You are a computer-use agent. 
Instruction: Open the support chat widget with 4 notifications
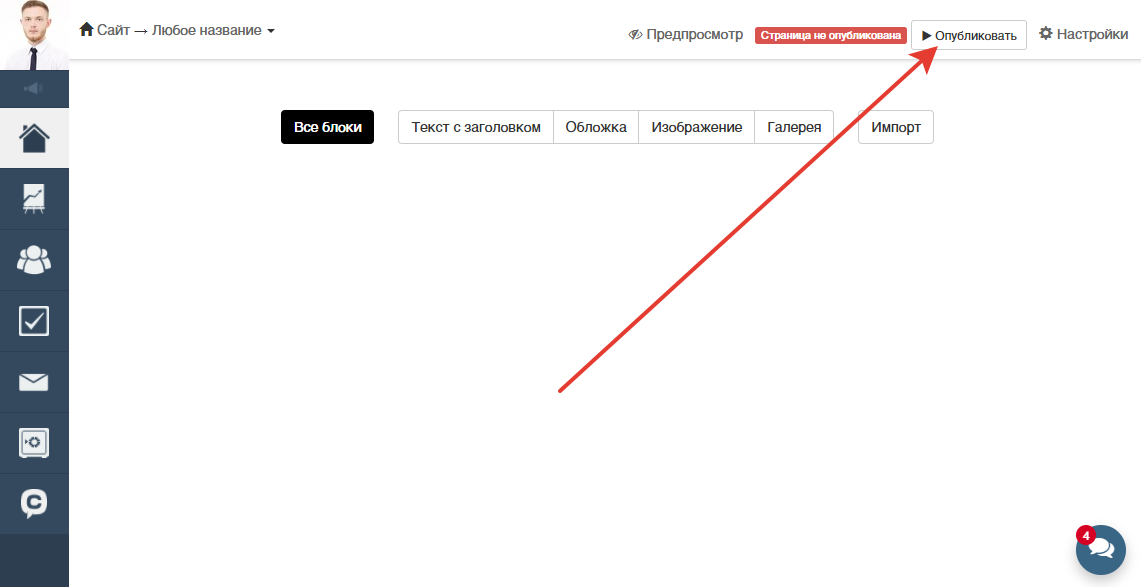coord(1101,550)
